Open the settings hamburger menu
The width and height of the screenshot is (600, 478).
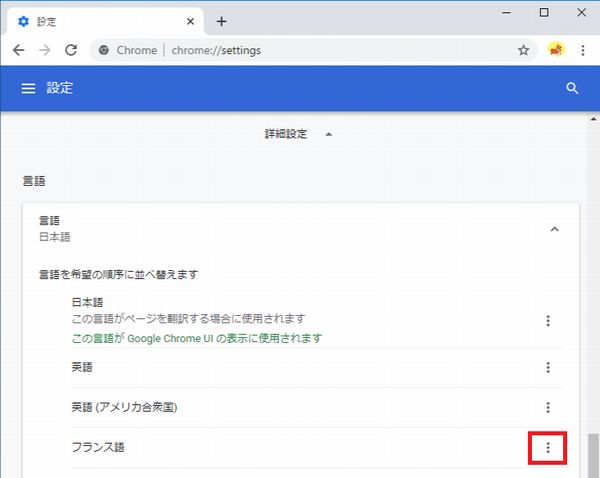(x=28, y=88)
